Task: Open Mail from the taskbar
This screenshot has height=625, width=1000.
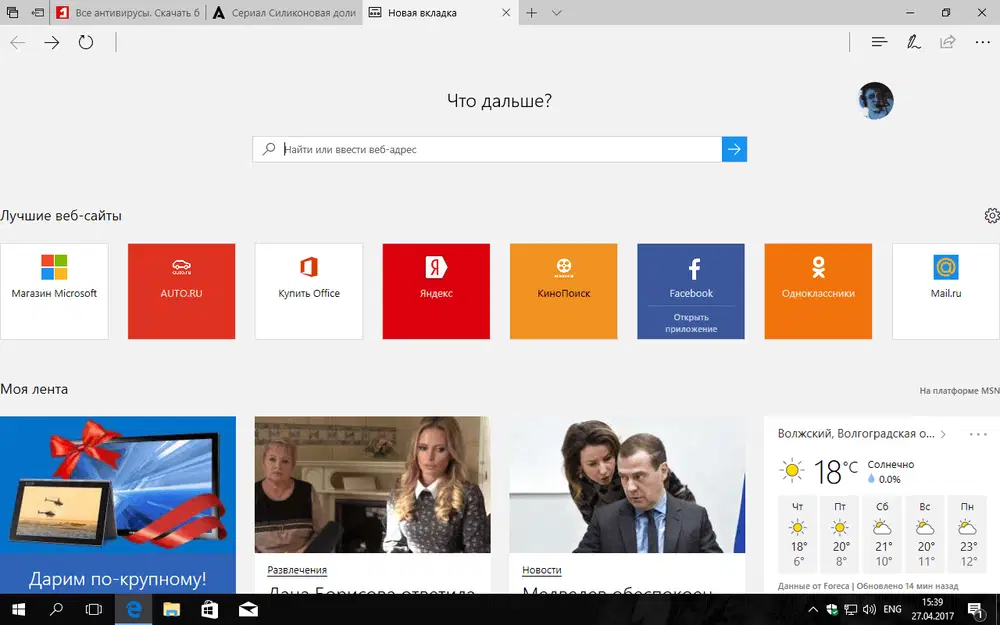Action: [x=247, y=609]
